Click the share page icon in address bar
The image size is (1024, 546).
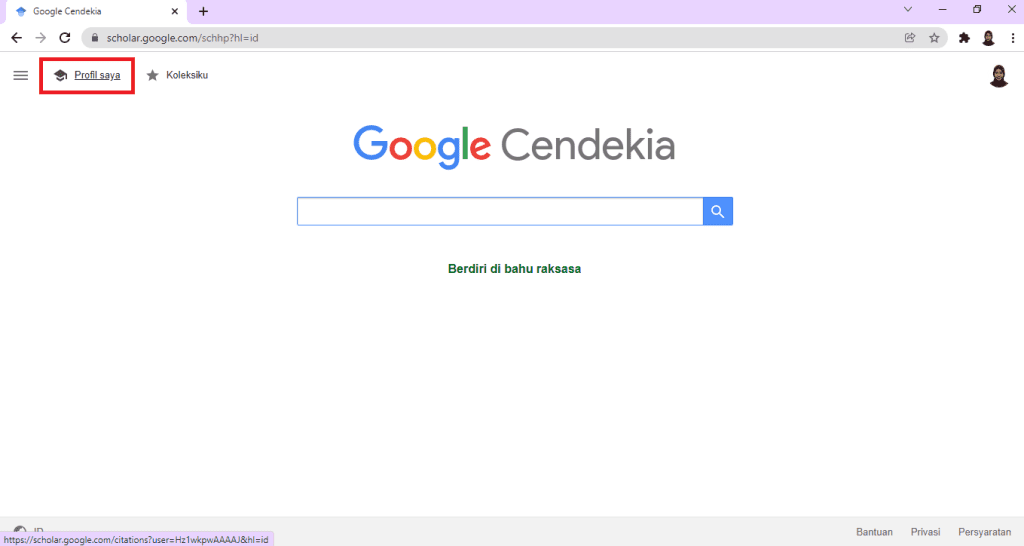(910, 38)
